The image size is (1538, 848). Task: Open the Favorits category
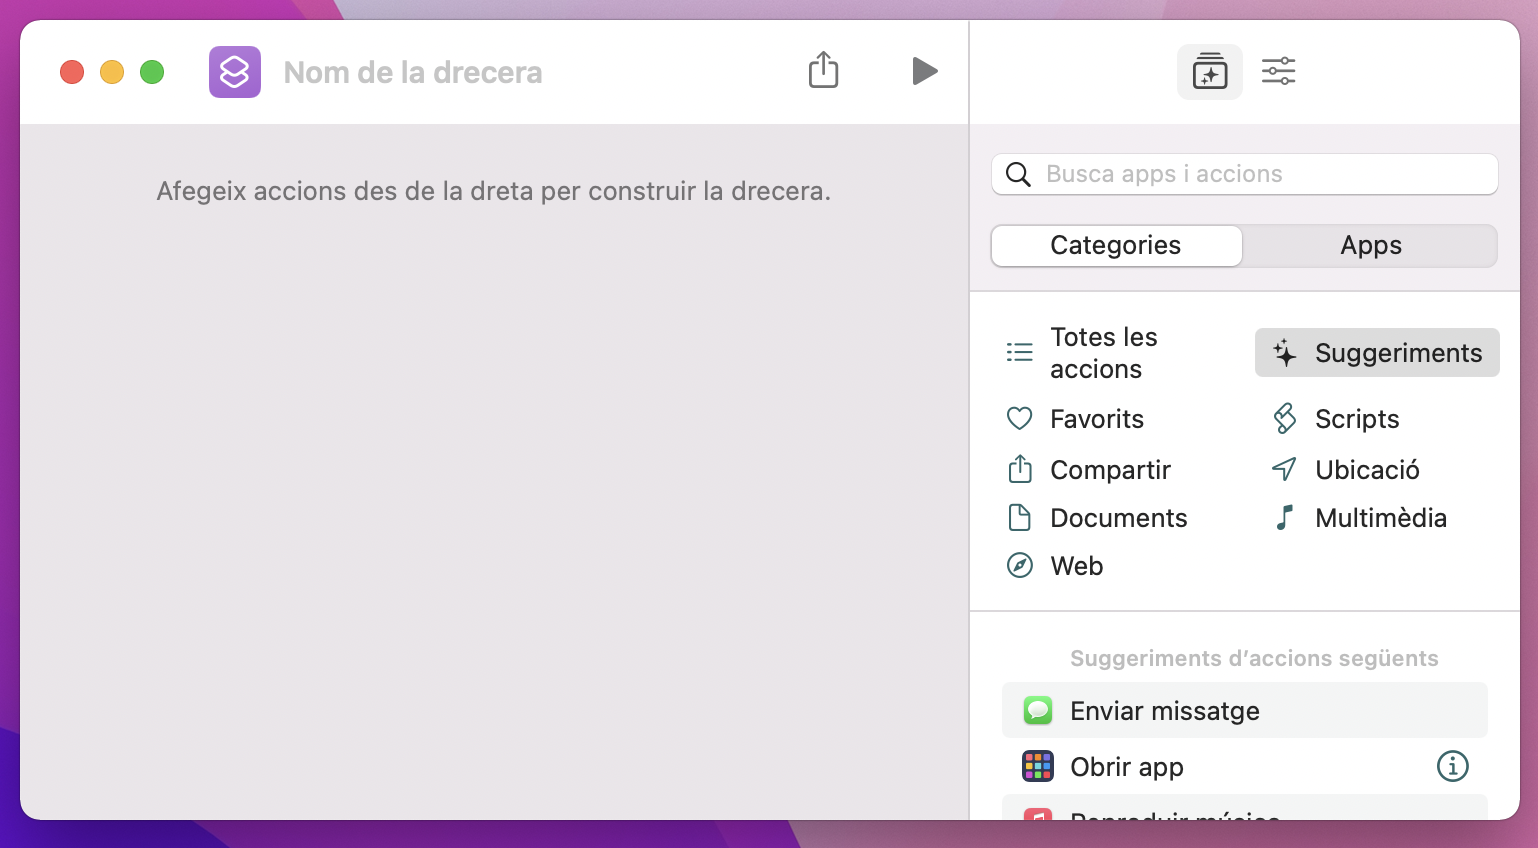[x=1096, y=419]
